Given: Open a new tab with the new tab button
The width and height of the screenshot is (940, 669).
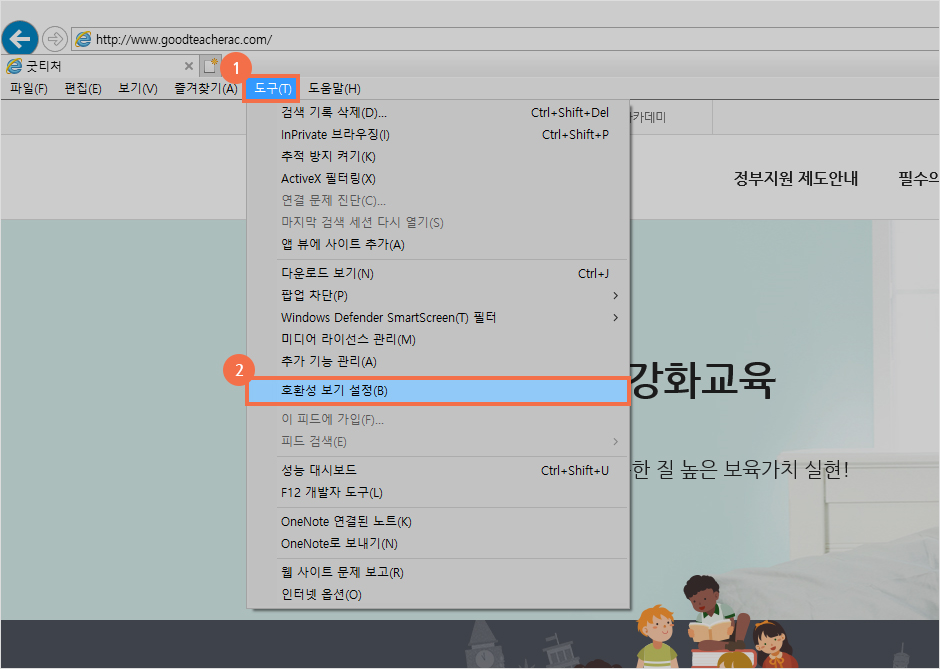Looking at the screenshot, I should [210, 65].
